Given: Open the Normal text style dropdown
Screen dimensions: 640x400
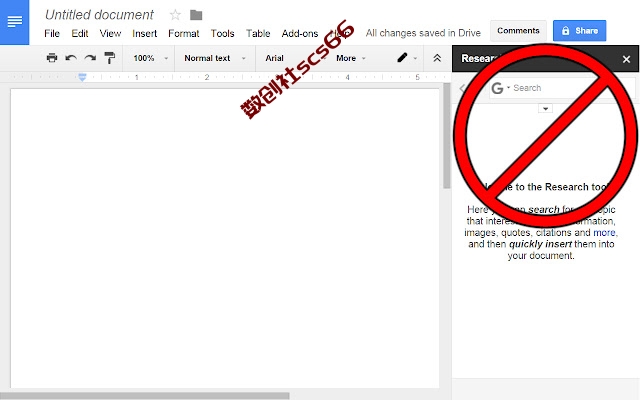Looking at the screenshot, I should coord(215,58).
